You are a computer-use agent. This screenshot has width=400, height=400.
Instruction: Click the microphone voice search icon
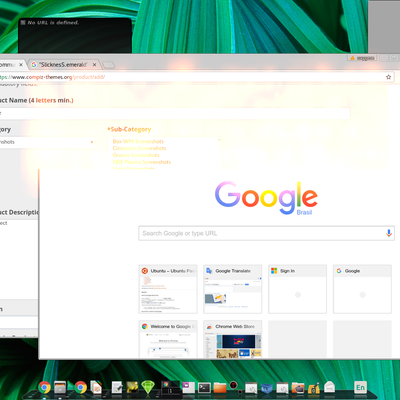coord(389,233)
